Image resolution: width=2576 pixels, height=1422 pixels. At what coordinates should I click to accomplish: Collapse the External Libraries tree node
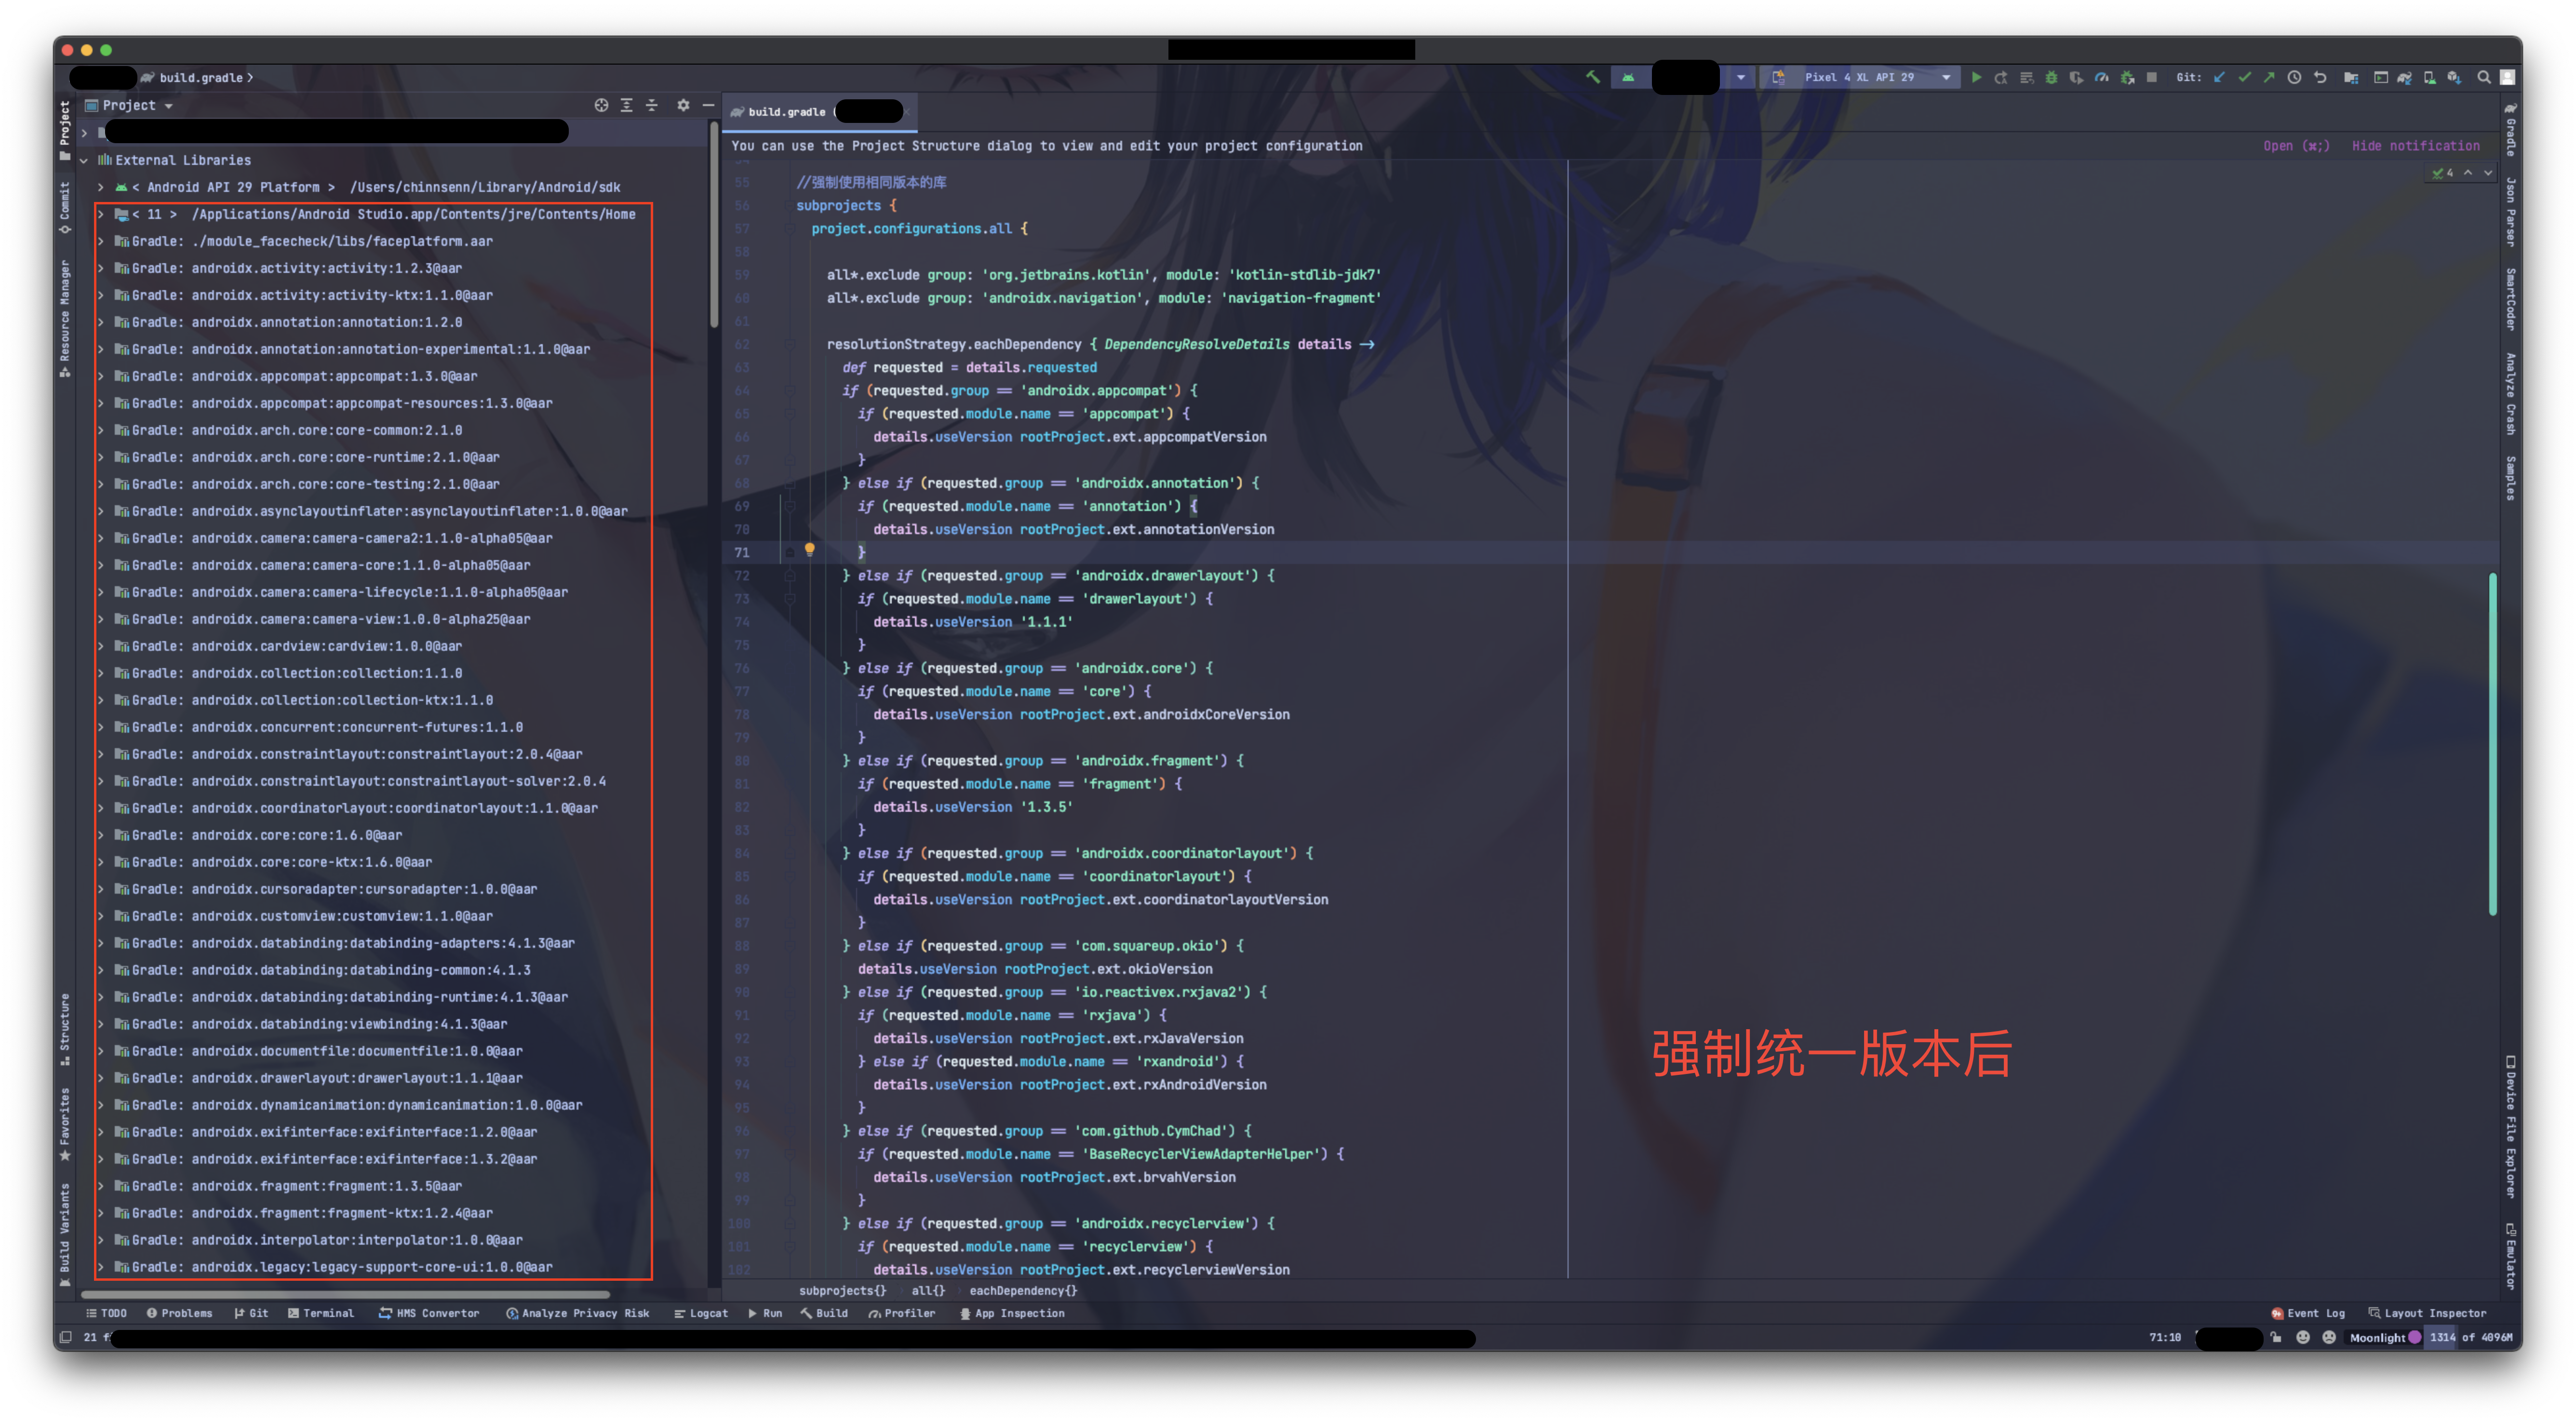[84, 160]
